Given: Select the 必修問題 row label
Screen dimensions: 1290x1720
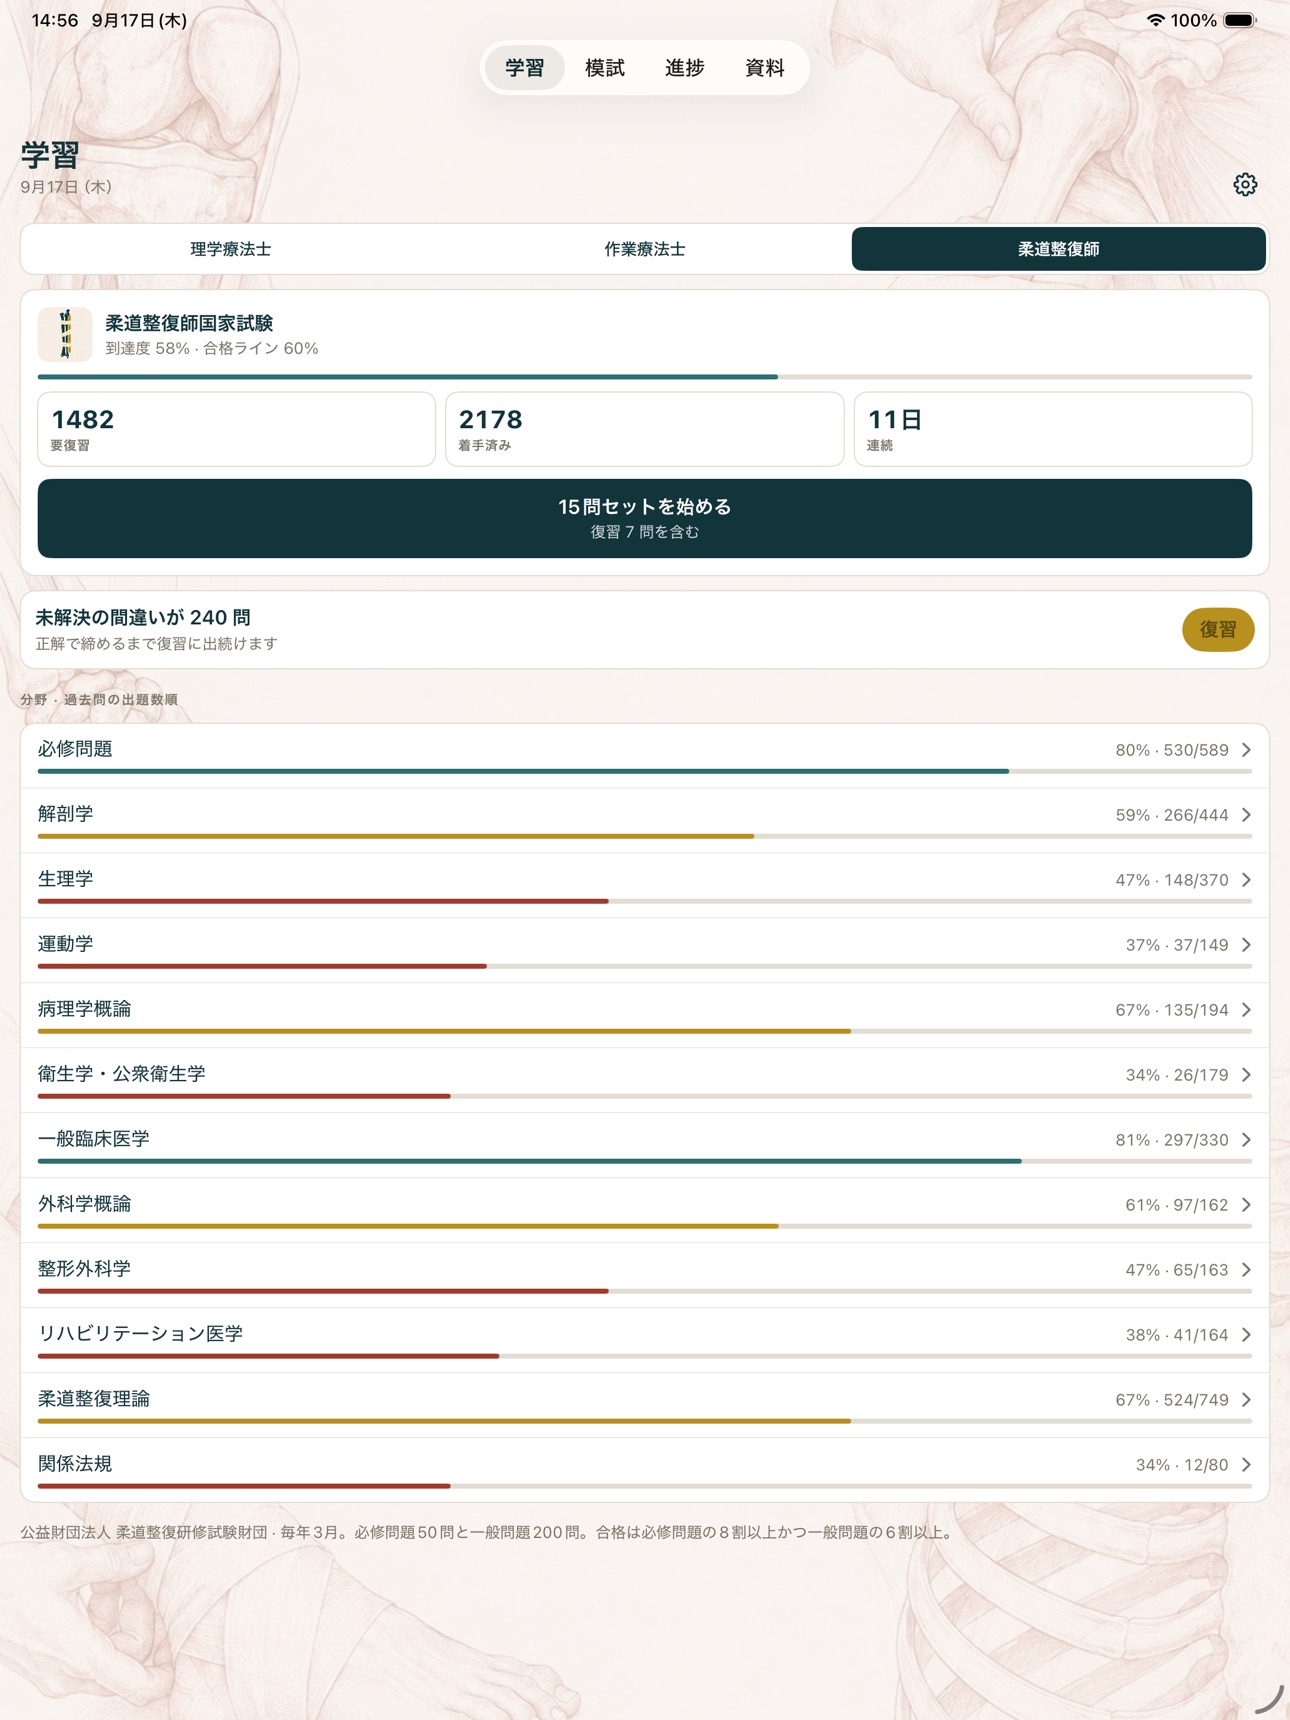Looking at the screenshot, I should [75, 749].
